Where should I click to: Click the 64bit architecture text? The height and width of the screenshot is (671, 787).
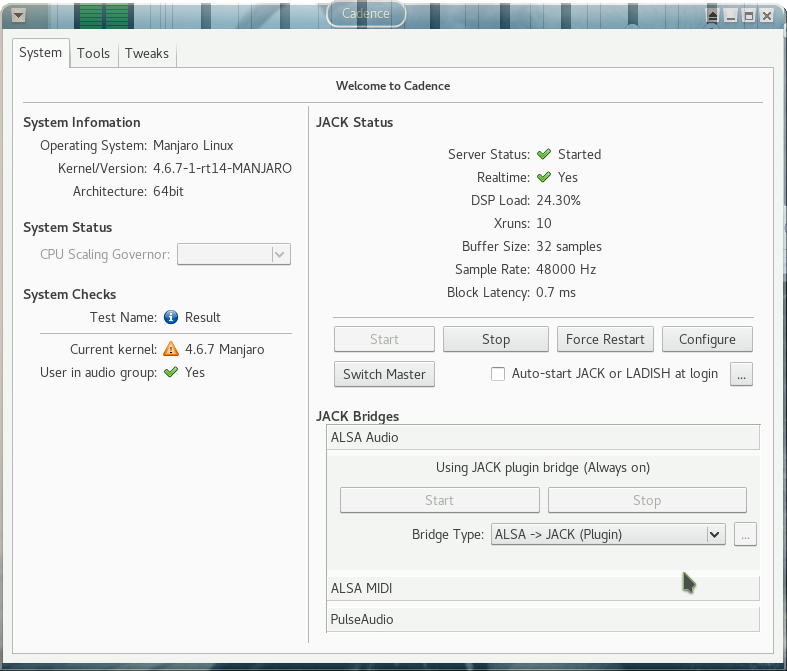coord(168,191)
